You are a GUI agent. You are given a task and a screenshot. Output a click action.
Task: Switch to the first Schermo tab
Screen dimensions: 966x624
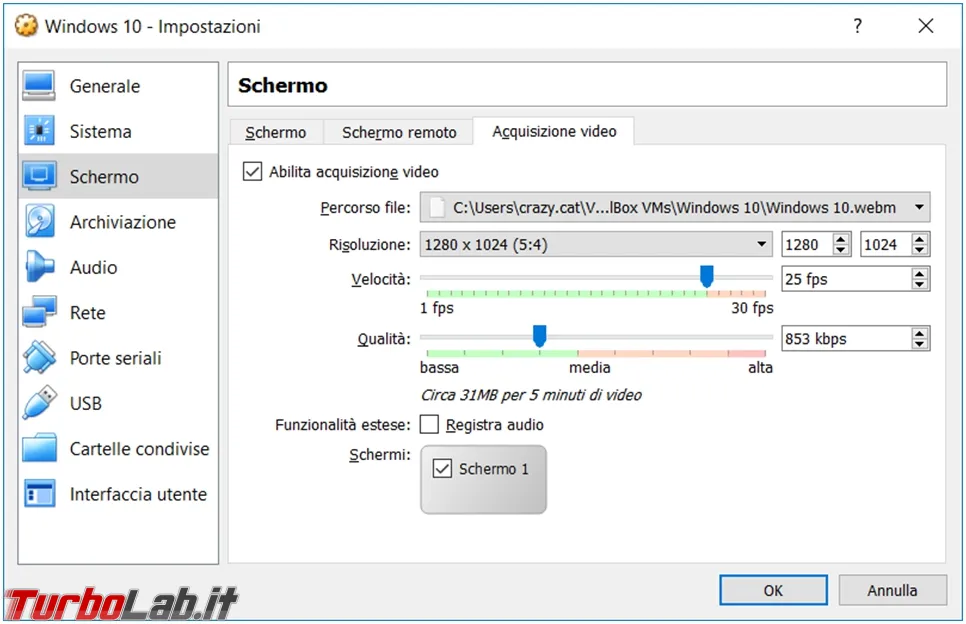pos(275,132)
